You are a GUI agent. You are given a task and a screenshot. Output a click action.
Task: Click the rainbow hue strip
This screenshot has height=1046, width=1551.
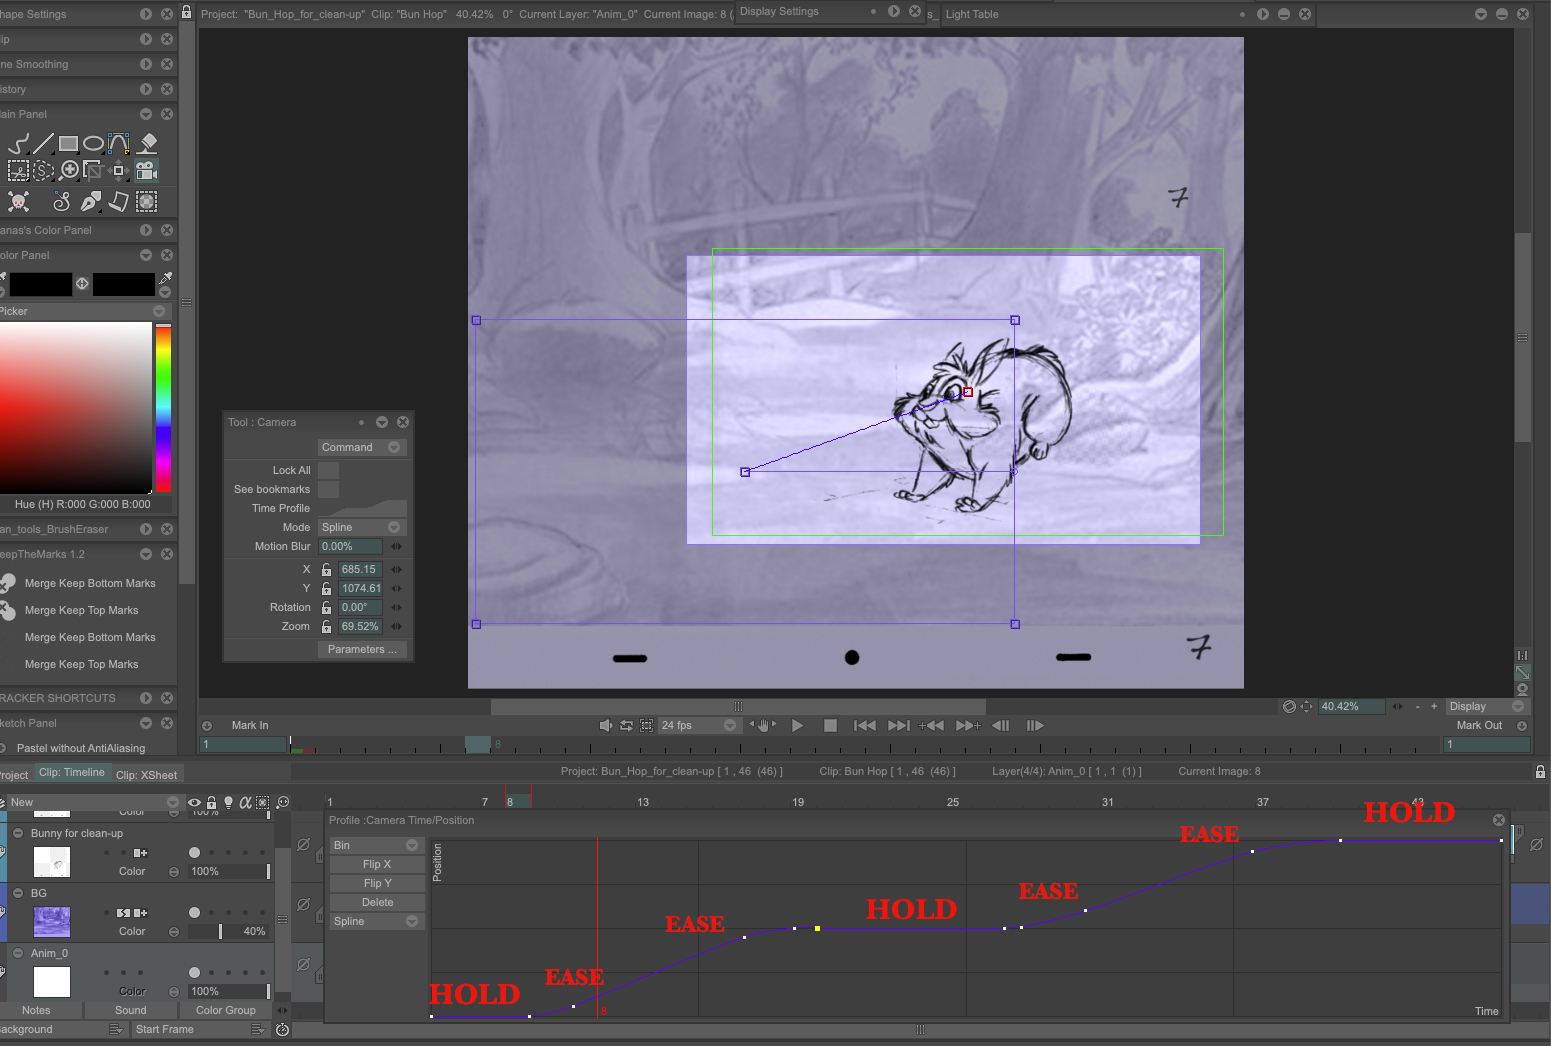(163, 407)
